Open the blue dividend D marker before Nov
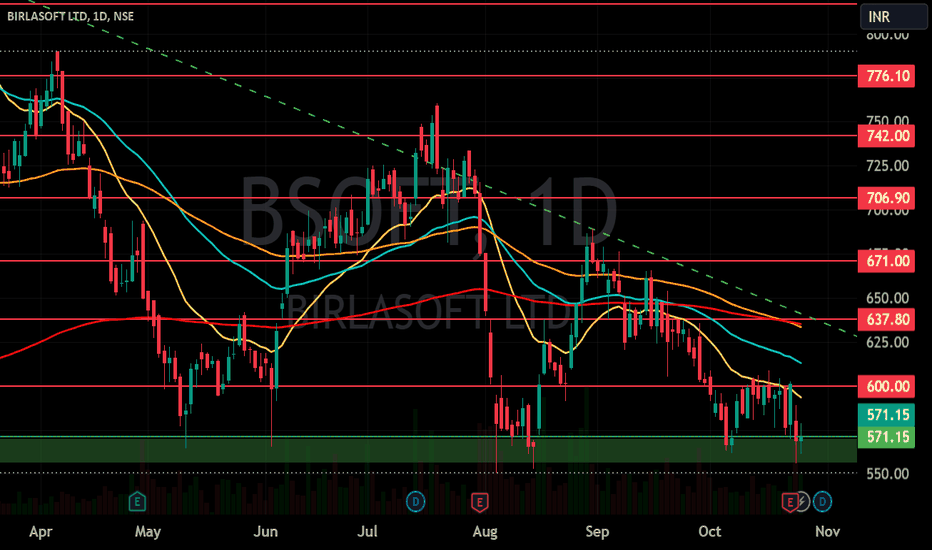Viewport: 932px width, 550px height. point(822,502)
